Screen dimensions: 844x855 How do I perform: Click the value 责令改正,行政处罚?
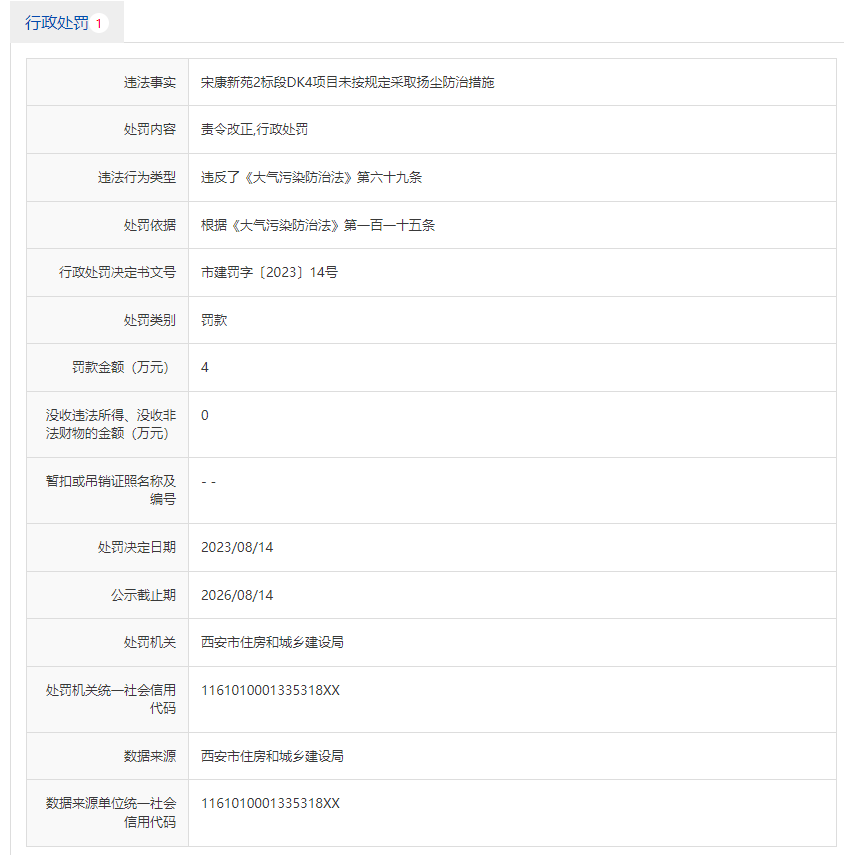click(x=254, y=129)
